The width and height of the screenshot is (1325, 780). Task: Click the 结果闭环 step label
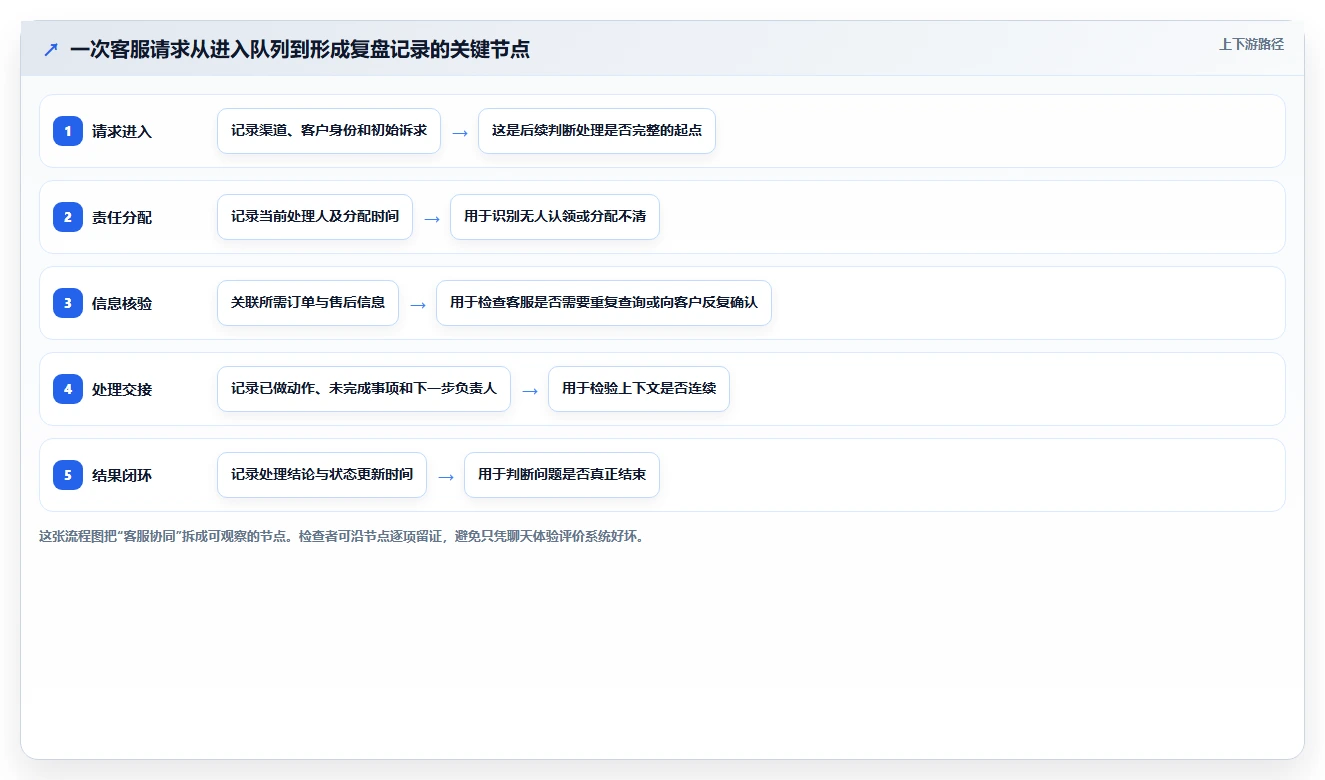[x=122, y=475]
